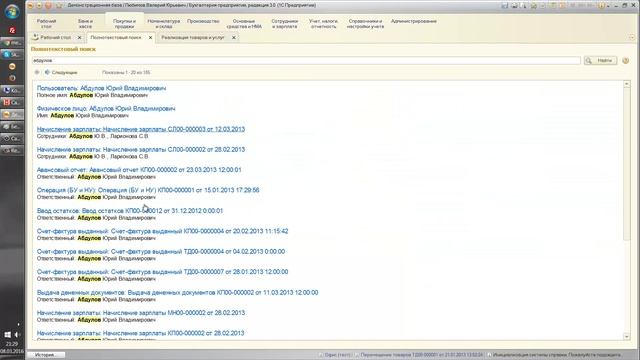640x360 pixels.
Task: Click the Перемещение товаров status bar entry
Action: coord(419,355)
